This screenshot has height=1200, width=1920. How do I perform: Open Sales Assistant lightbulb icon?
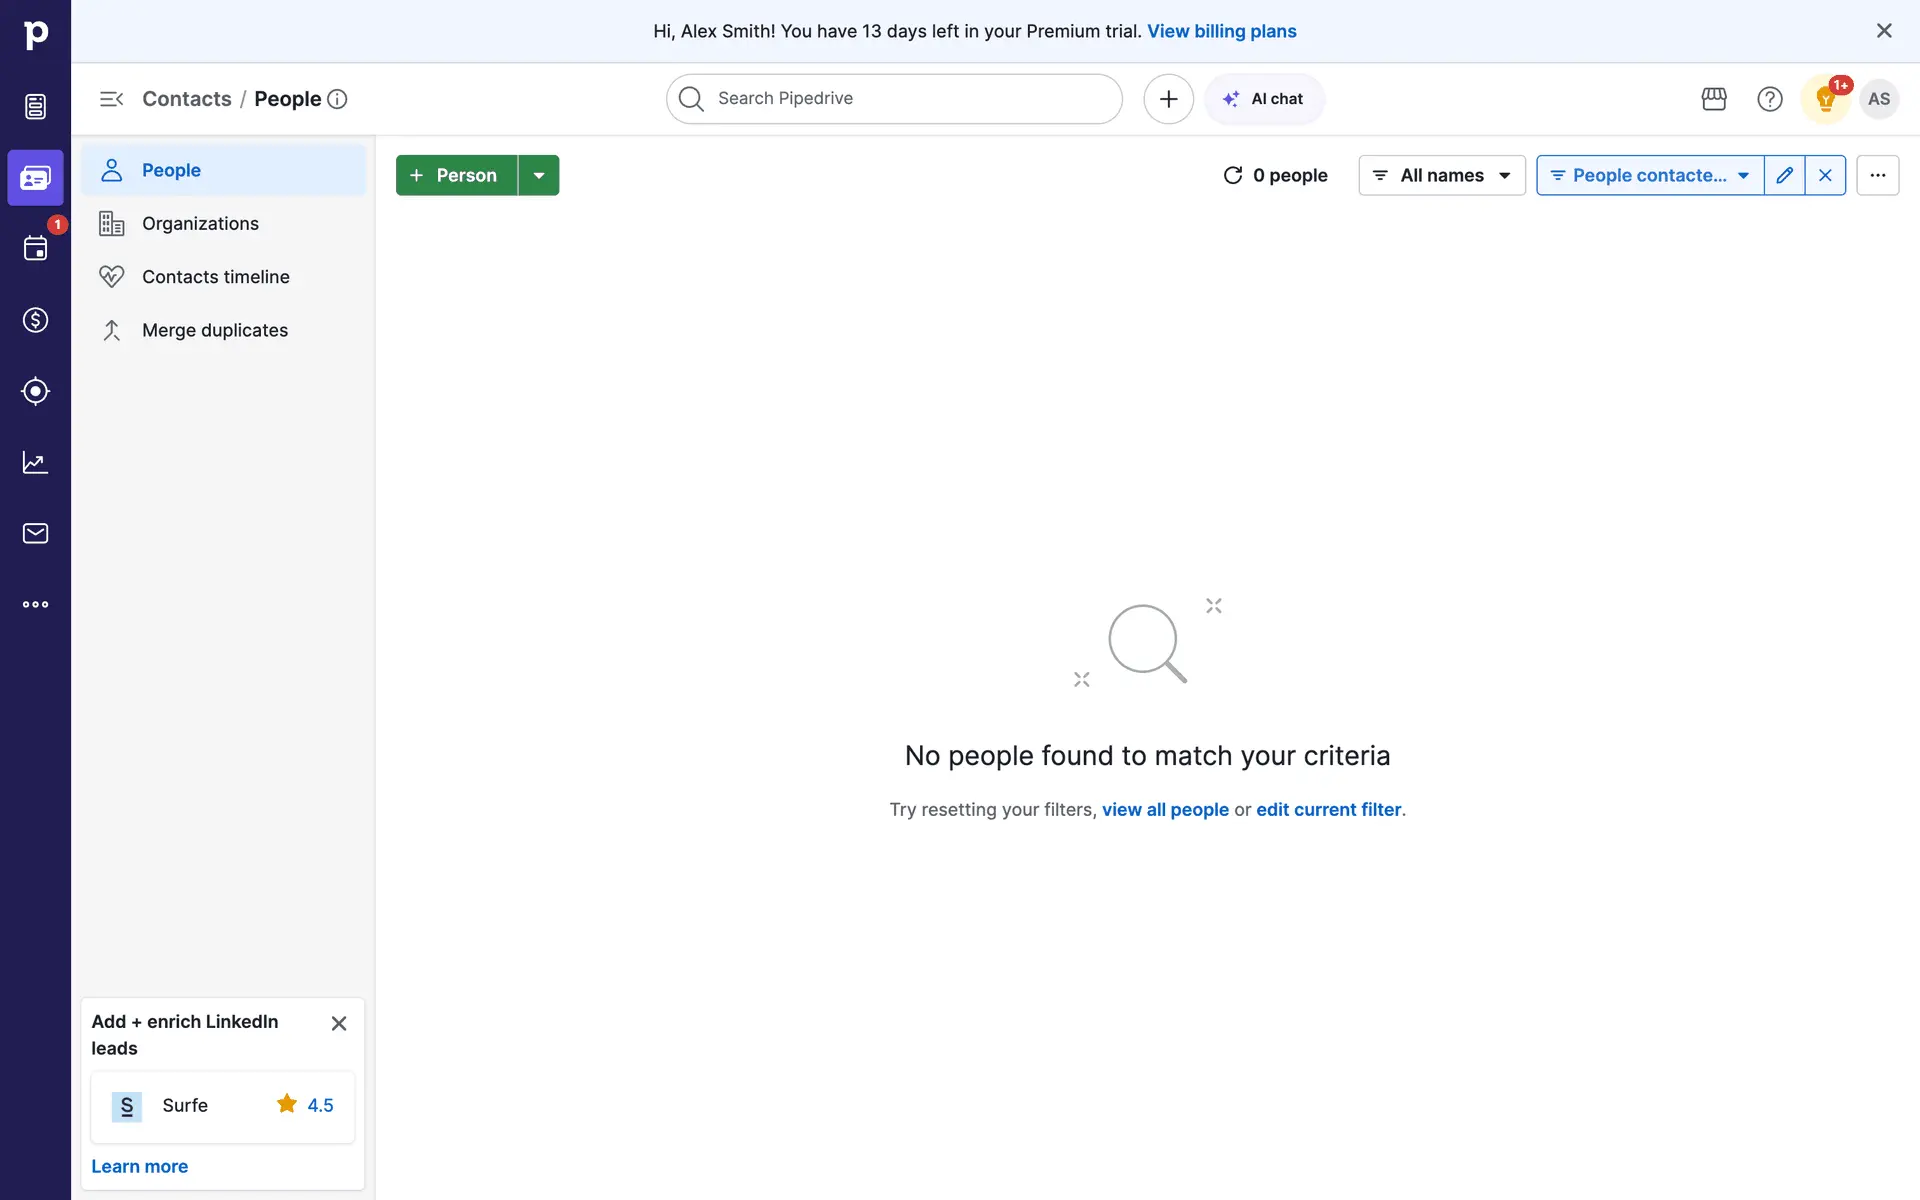(1825, 99)
